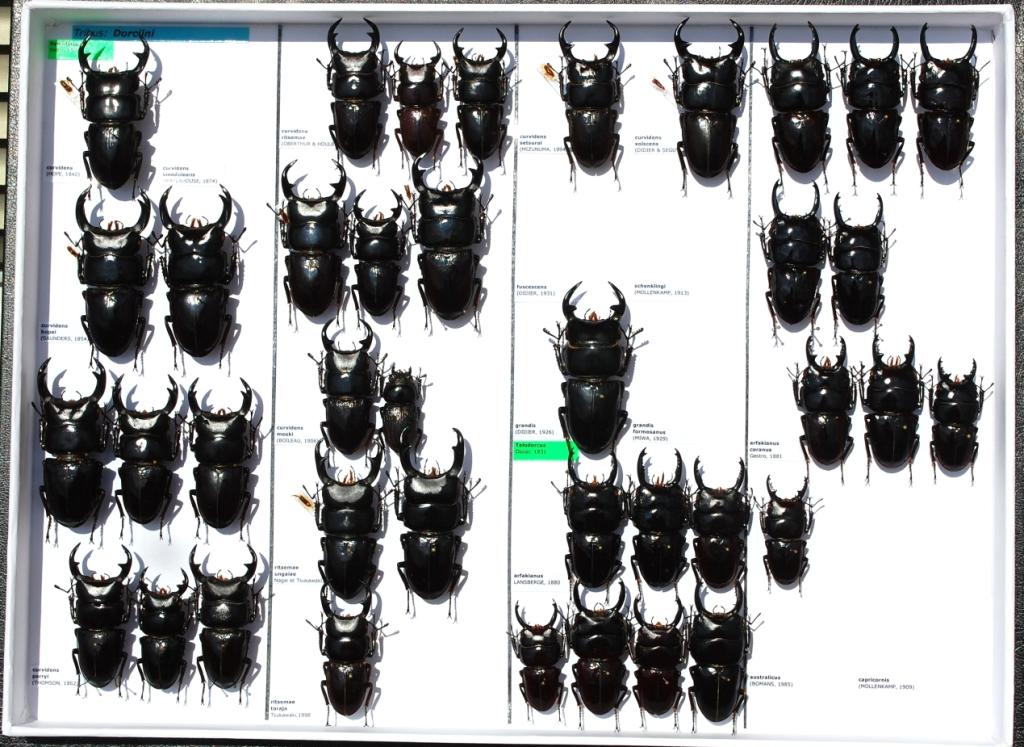Click the blue 'Tribus: Dorcini' header label
Viewport: 1024px width, 747px height.
[160, 33]
